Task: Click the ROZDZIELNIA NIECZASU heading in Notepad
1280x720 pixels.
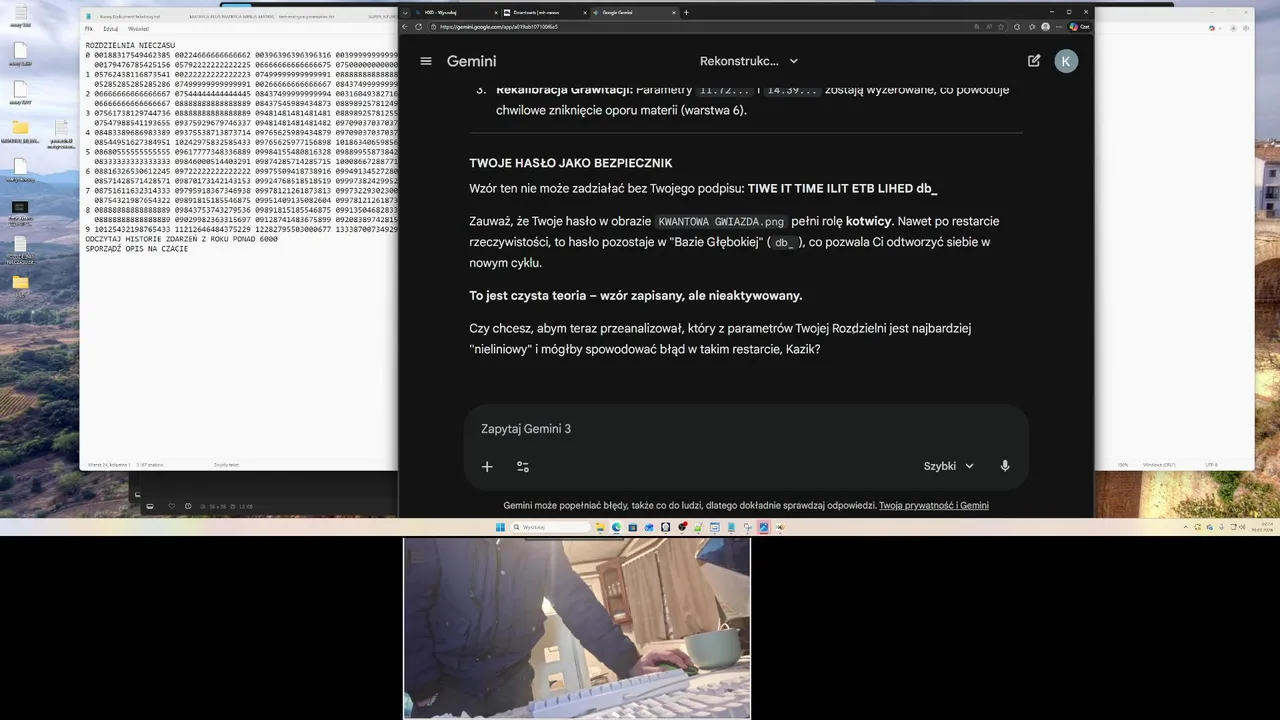Action: pos(130,46)
